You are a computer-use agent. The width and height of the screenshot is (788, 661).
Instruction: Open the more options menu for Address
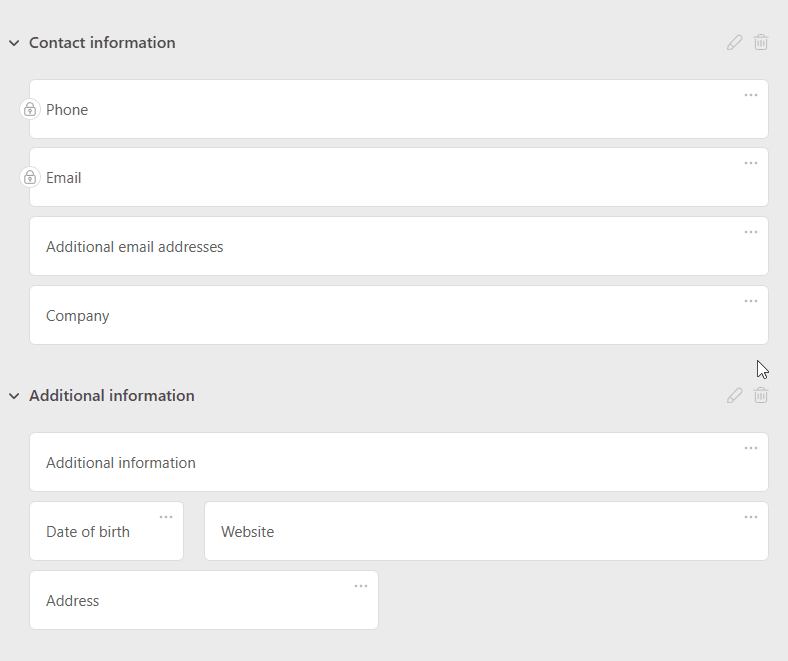pyautogui.click(x=361, y=586)
